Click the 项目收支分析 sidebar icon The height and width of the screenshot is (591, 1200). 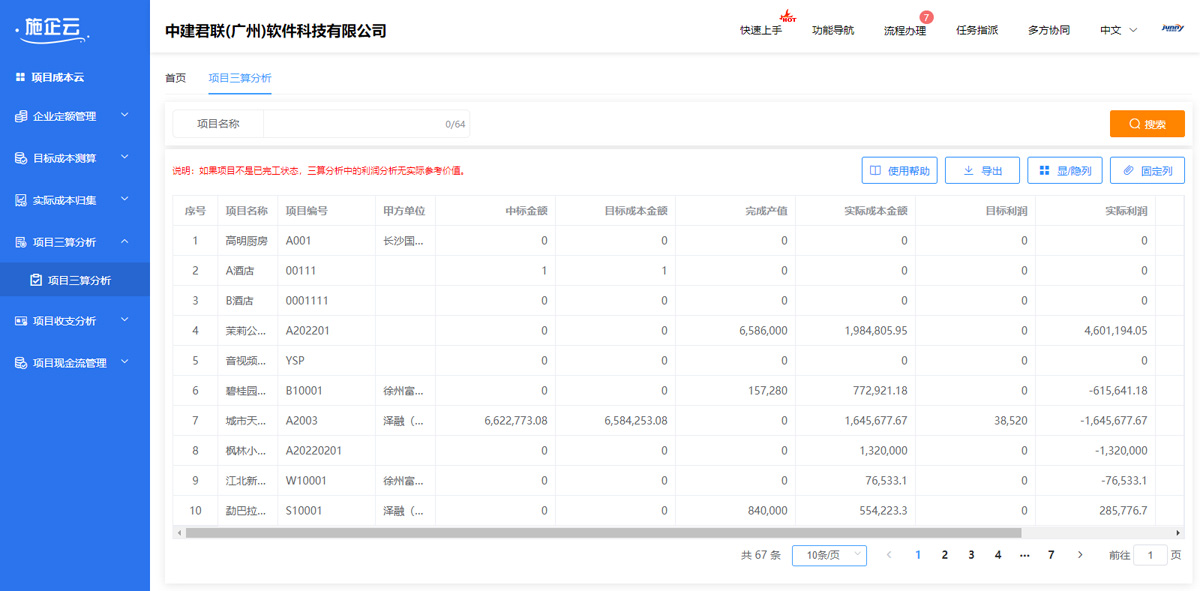coord(21,321)
